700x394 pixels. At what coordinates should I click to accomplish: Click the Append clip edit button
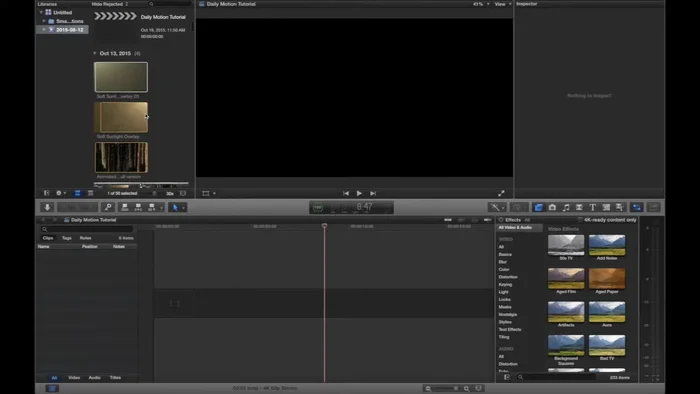(x=152, y=207)
